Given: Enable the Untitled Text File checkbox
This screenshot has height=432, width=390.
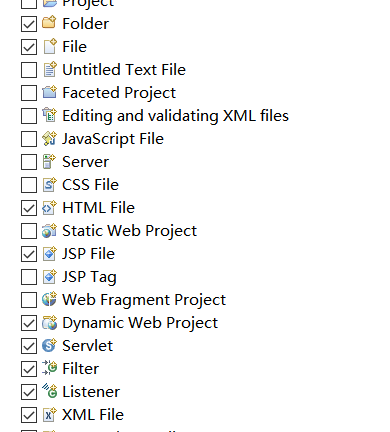Looking at the screenshot, I should [29, 70].
